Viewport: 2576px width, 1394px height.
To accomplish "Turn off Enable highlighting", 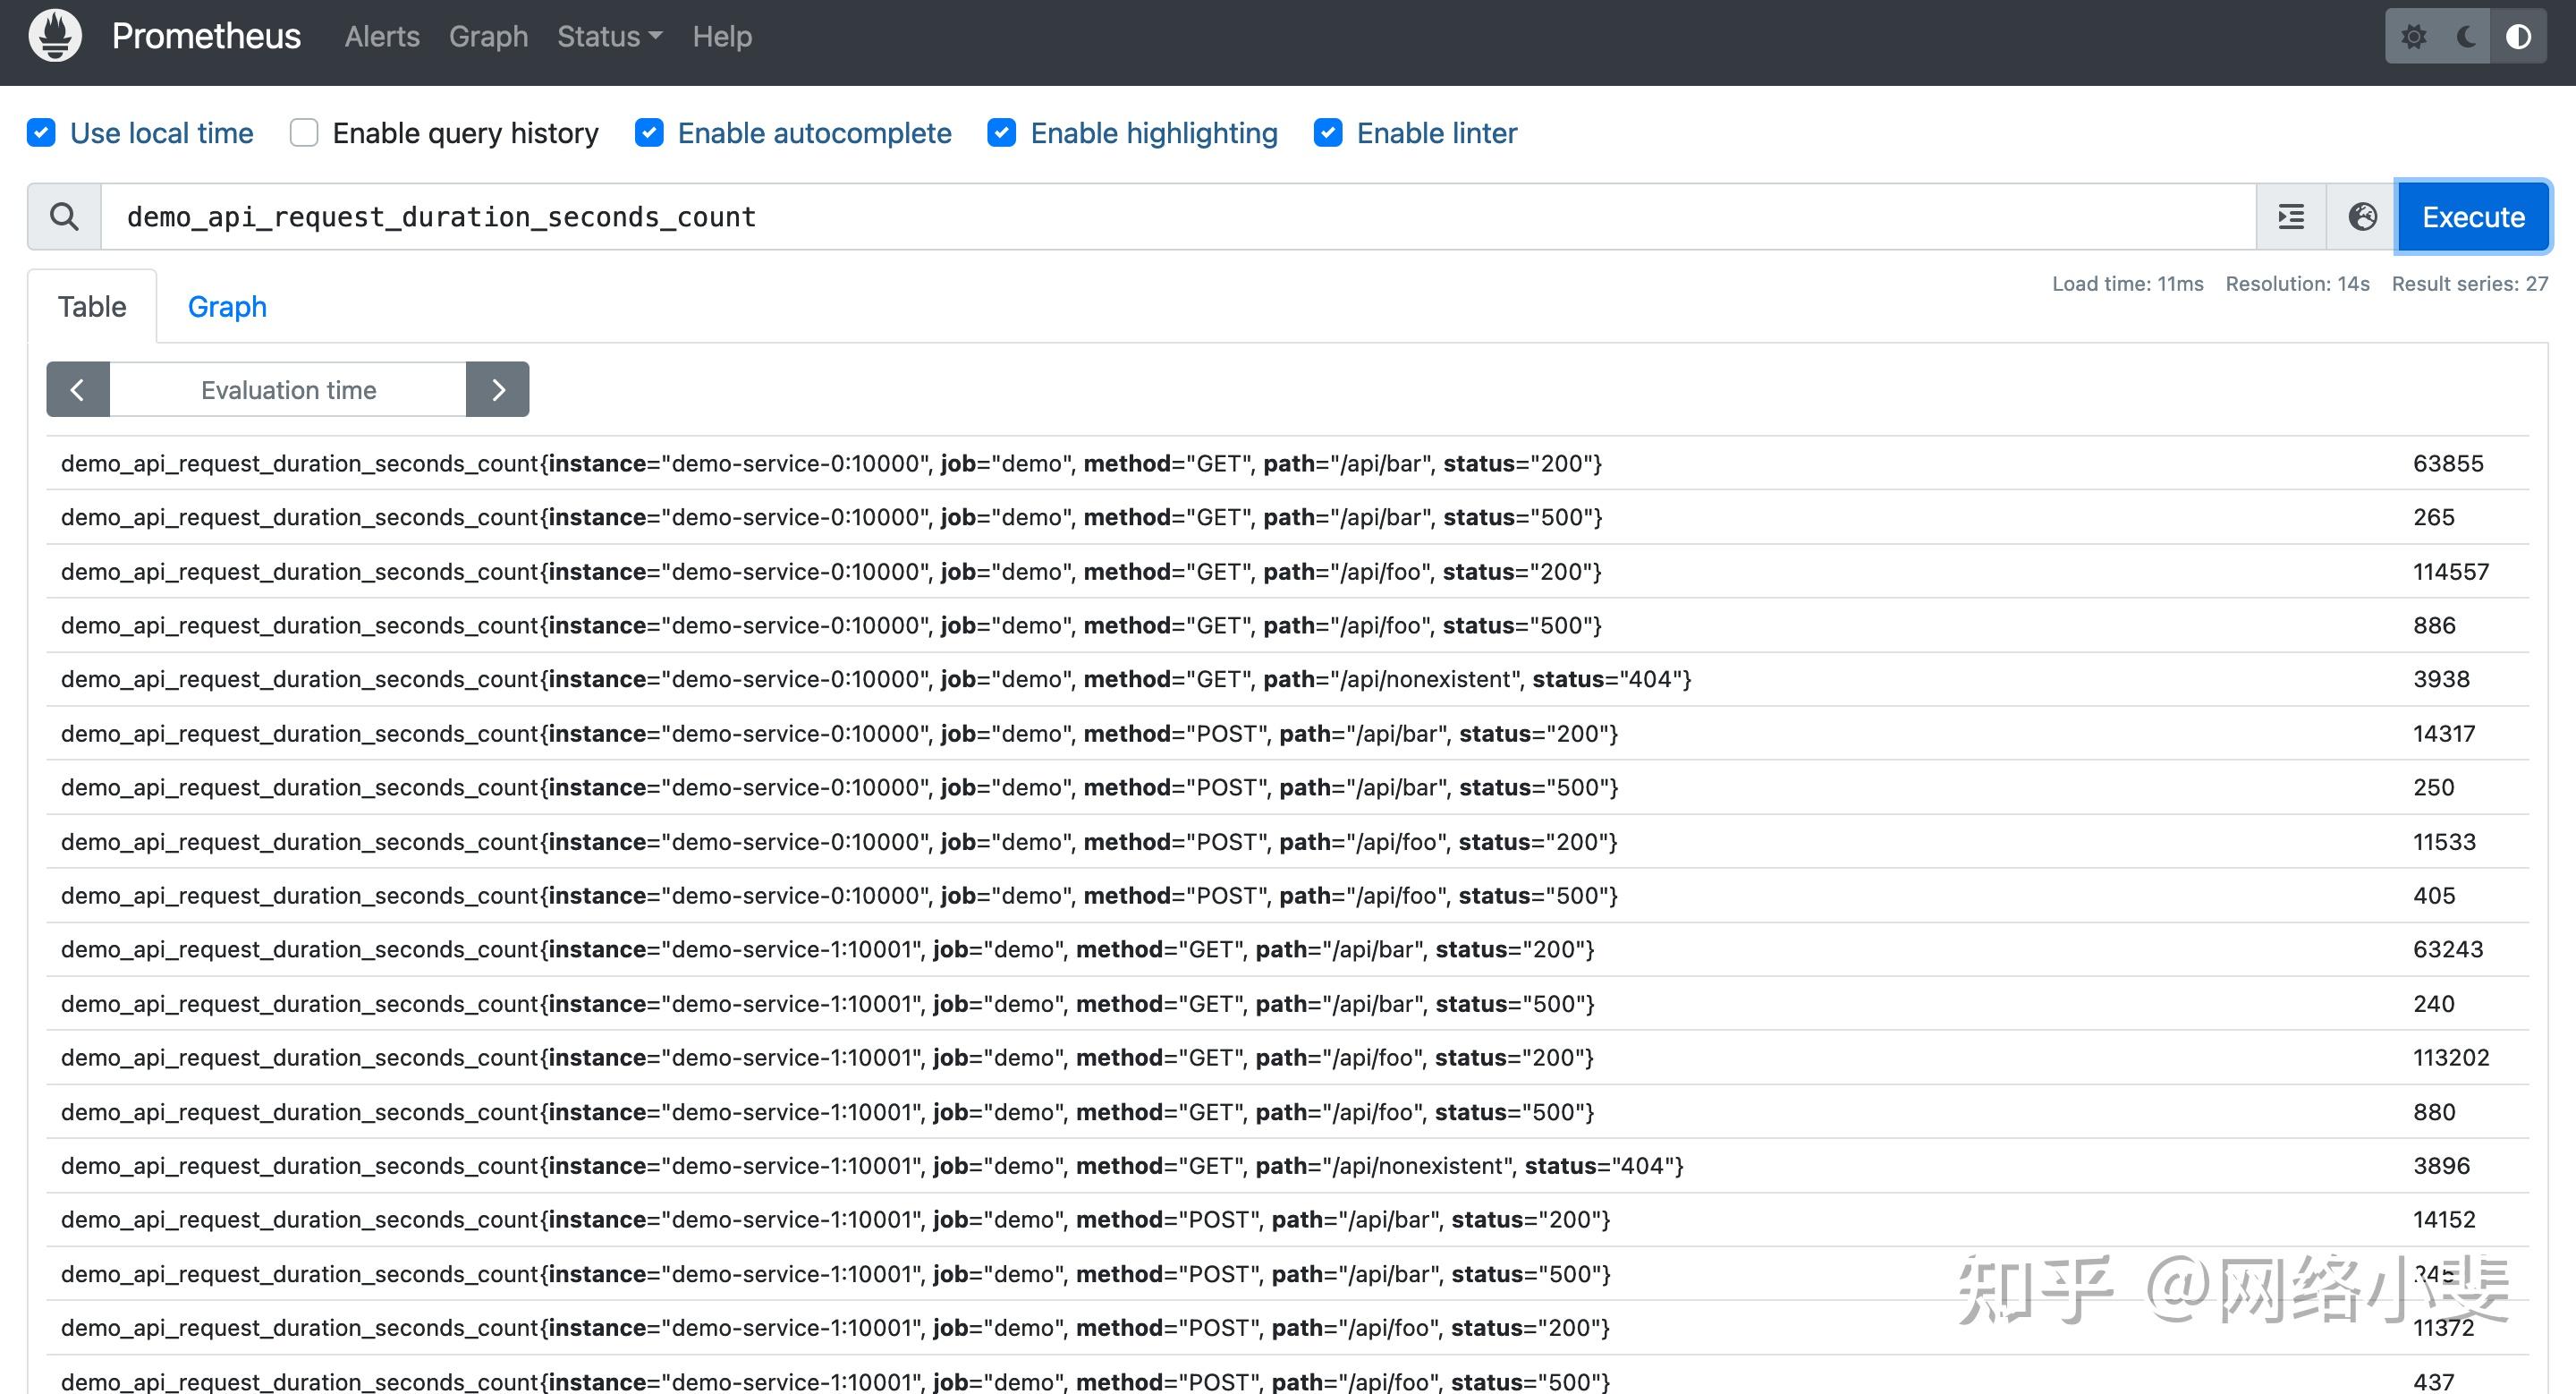I will 1001,133.
